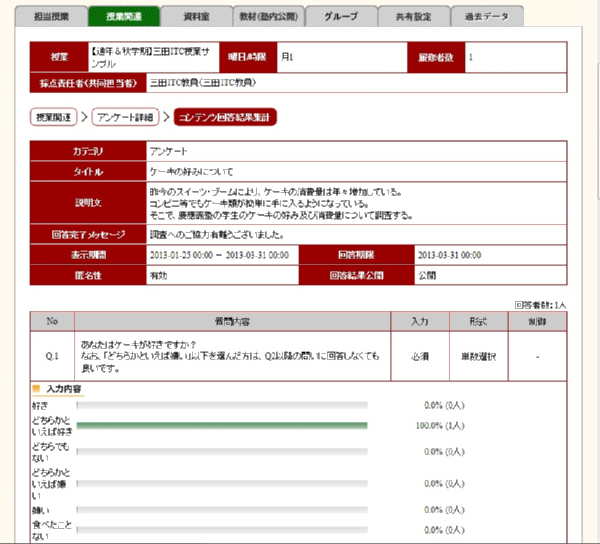Click the result bar for どちらでもない
The width and height of the screenshot is (600, 544).
pos(222,451)
